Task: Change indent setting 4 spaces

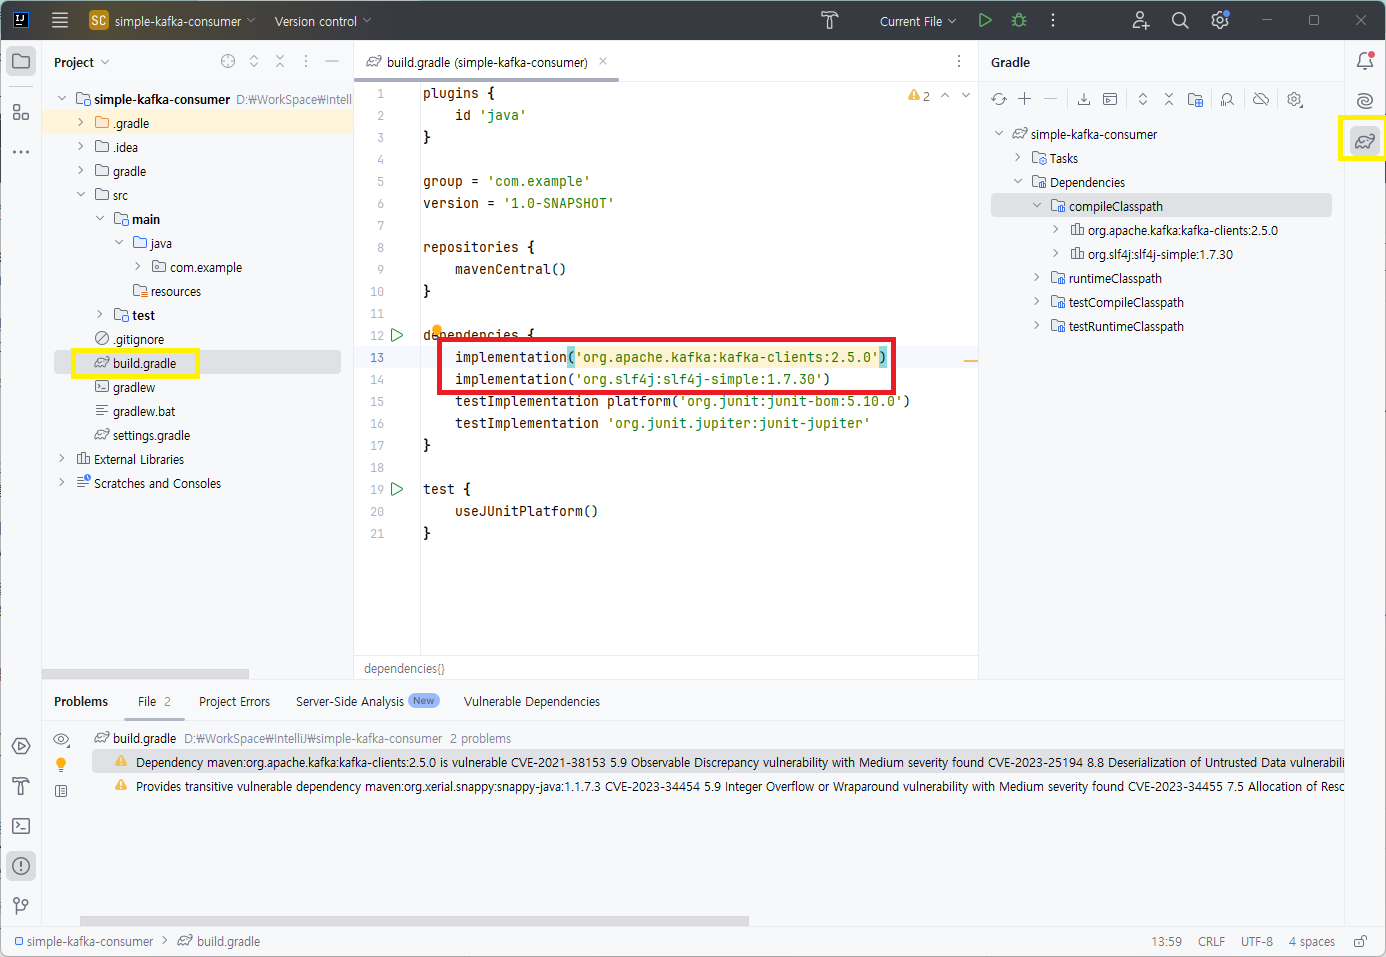Action: click(x=1312, y=941)
